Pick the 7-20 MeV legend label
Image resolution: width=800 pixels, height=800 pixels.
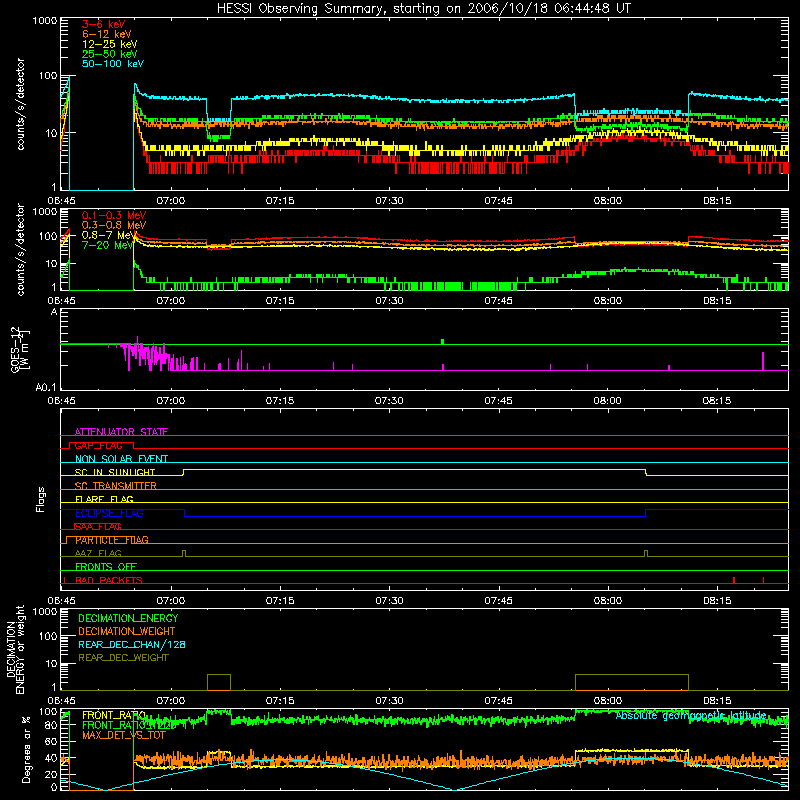pos(108,245)
